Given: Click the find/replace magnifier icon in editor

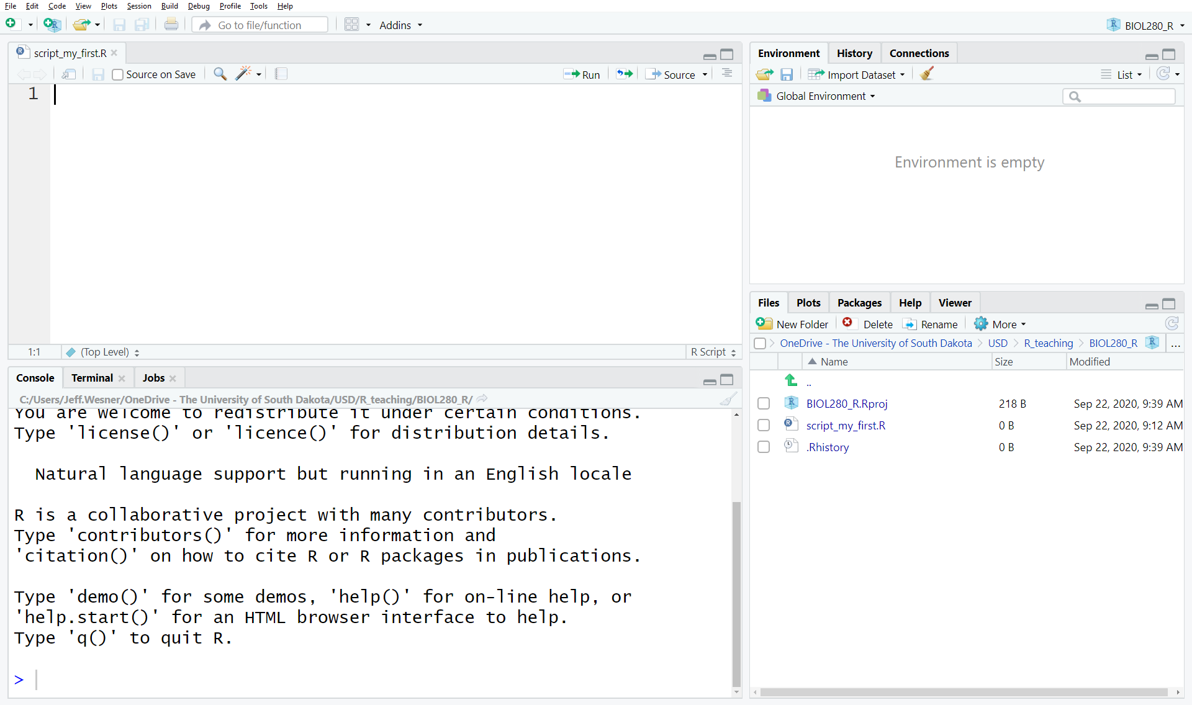Looking at the screenshot, I should (x=220, y=74).
